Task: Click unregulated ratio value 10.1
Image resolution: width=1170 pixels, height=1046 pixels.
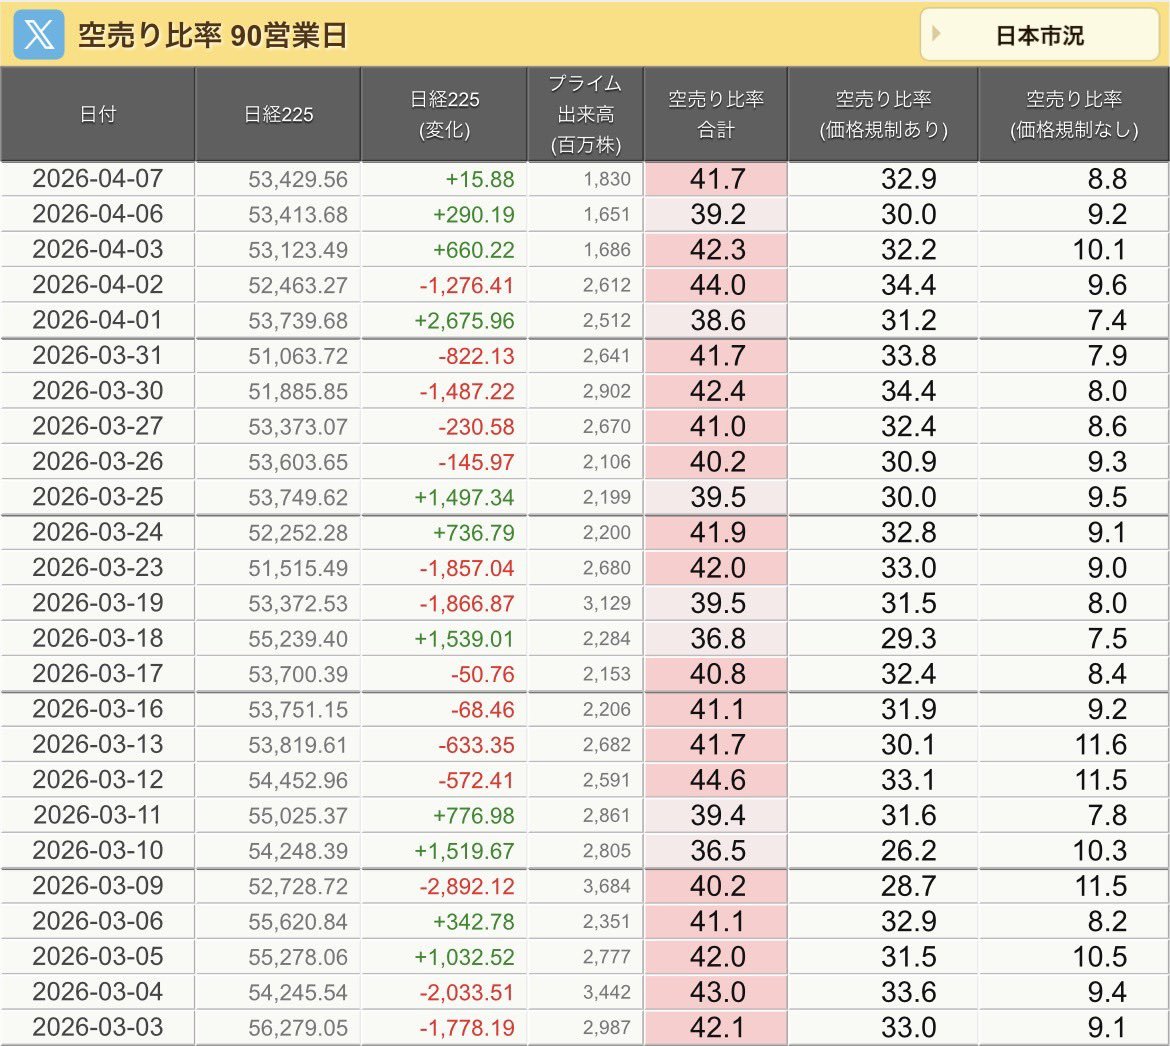Action: coord(1100,250)
